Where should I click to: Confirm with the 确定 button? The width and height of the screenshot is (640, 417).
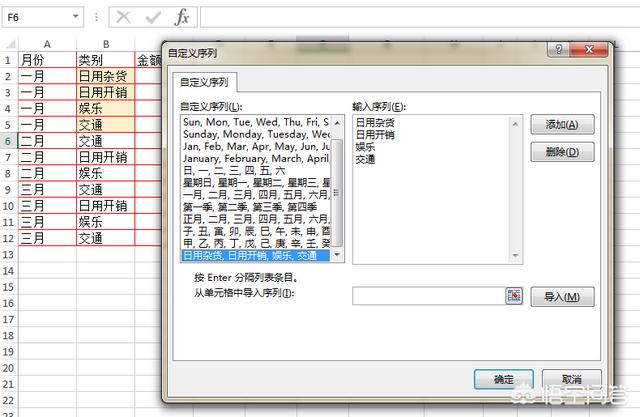tap(504, 379)
